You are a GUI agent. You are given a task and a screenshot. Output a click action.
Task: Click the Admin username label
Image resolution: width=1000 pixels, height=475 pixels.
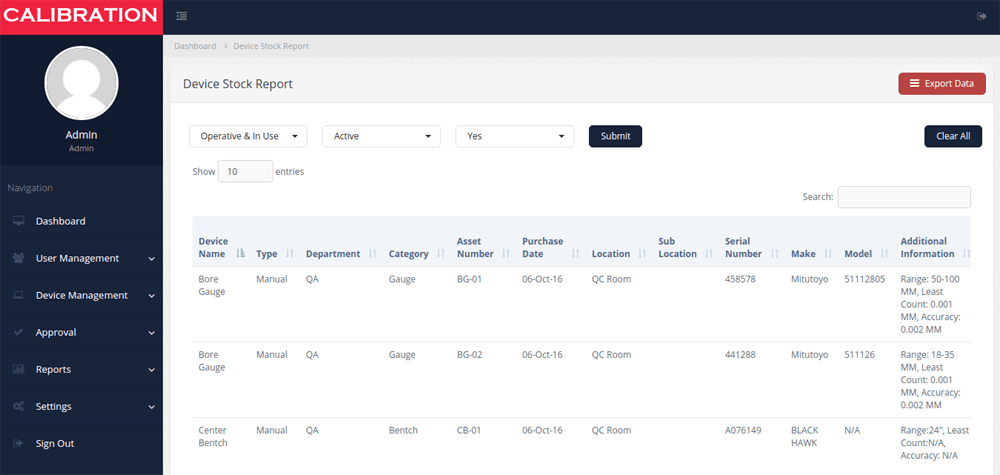tap(81, 135)
